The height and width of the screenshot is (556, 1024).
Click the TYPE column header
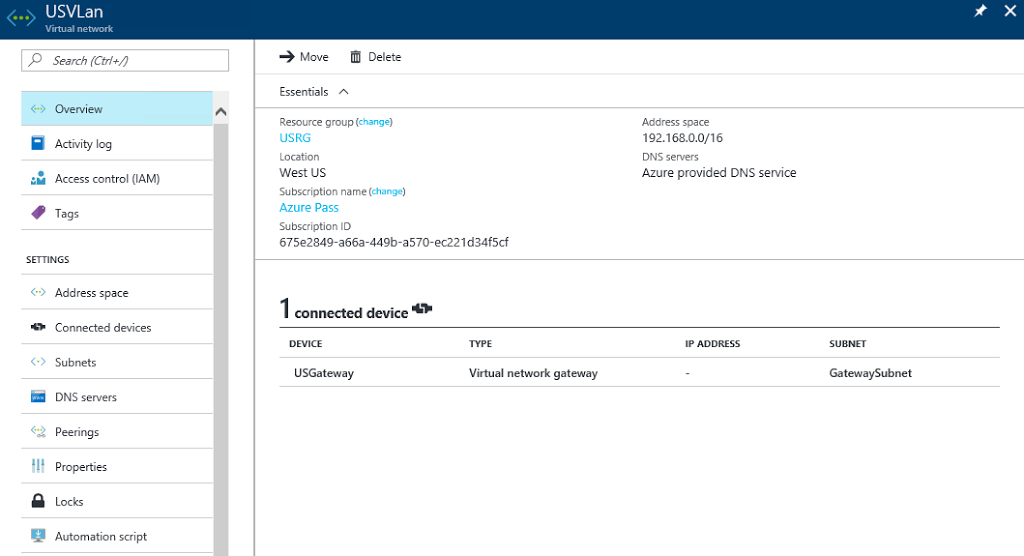tap(481, 344)
